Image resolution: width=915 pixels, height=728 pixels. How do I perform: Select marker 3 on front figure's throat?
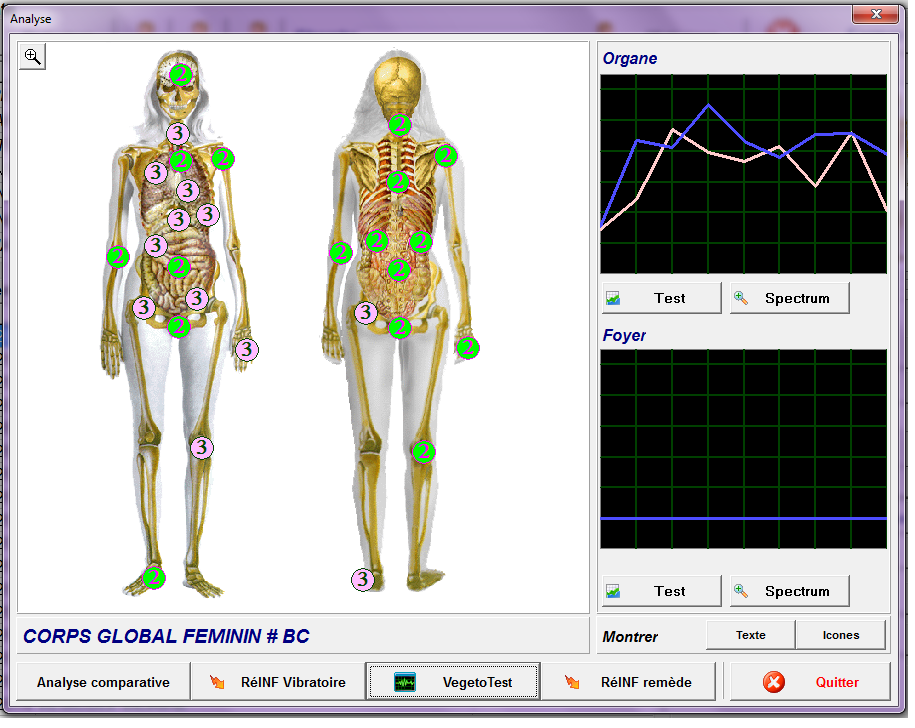178,134
